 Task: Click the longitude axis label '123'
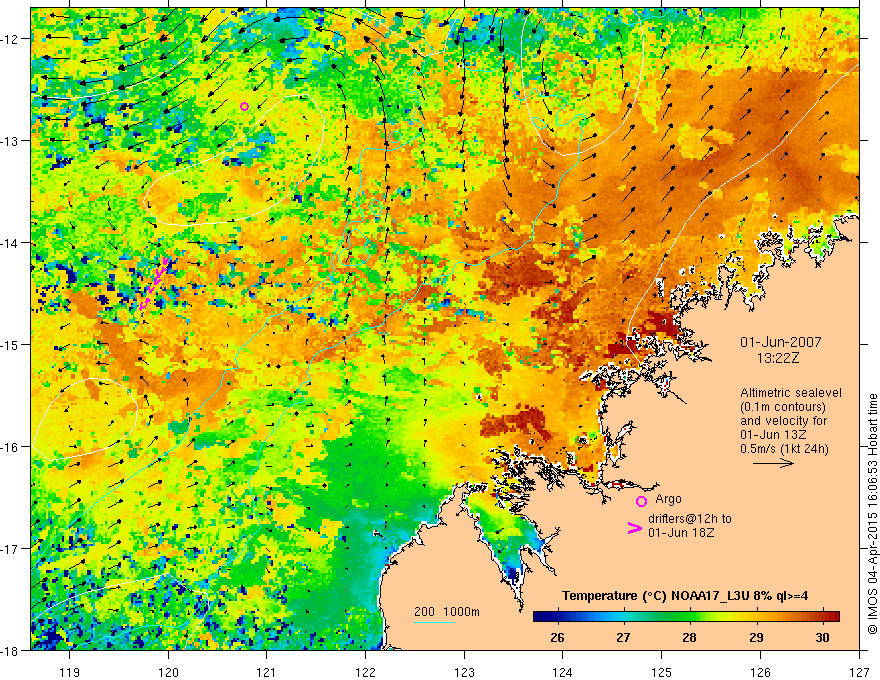point(464,672)
